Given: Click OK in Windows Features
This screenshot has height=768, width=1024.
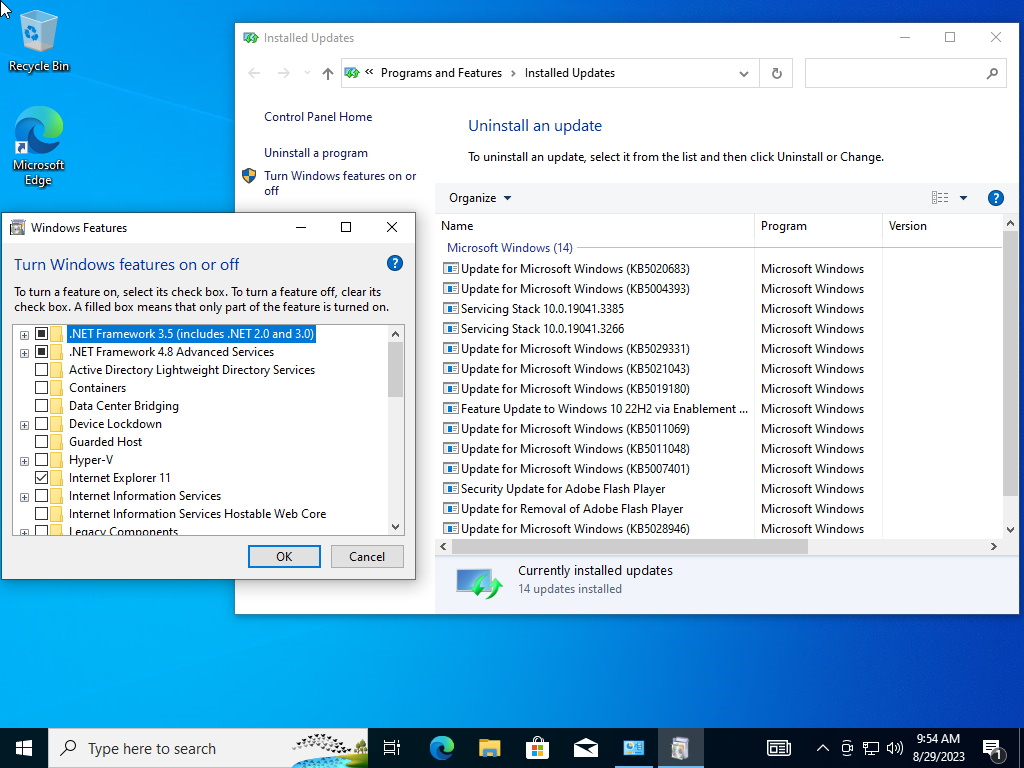Looking at the screenshot, I should coord(284,556).
